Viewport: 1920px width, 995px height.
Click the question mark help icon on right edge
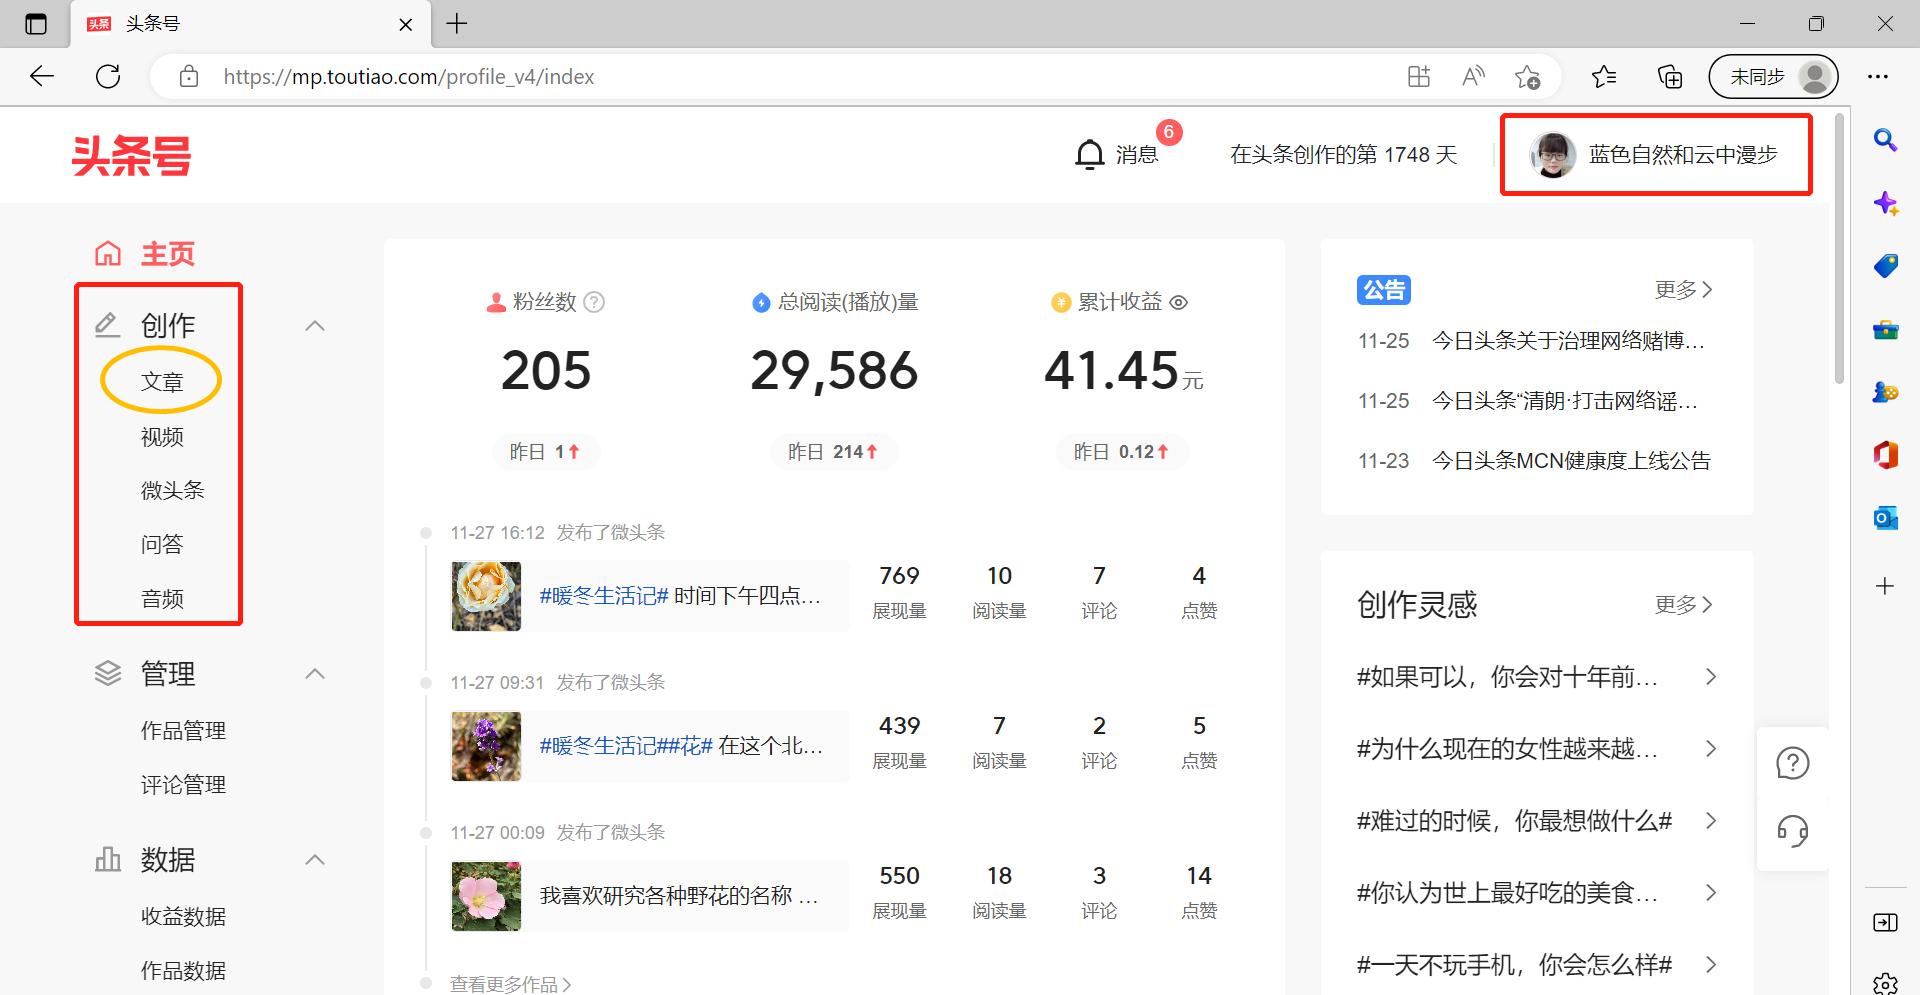pos(1793,762)
